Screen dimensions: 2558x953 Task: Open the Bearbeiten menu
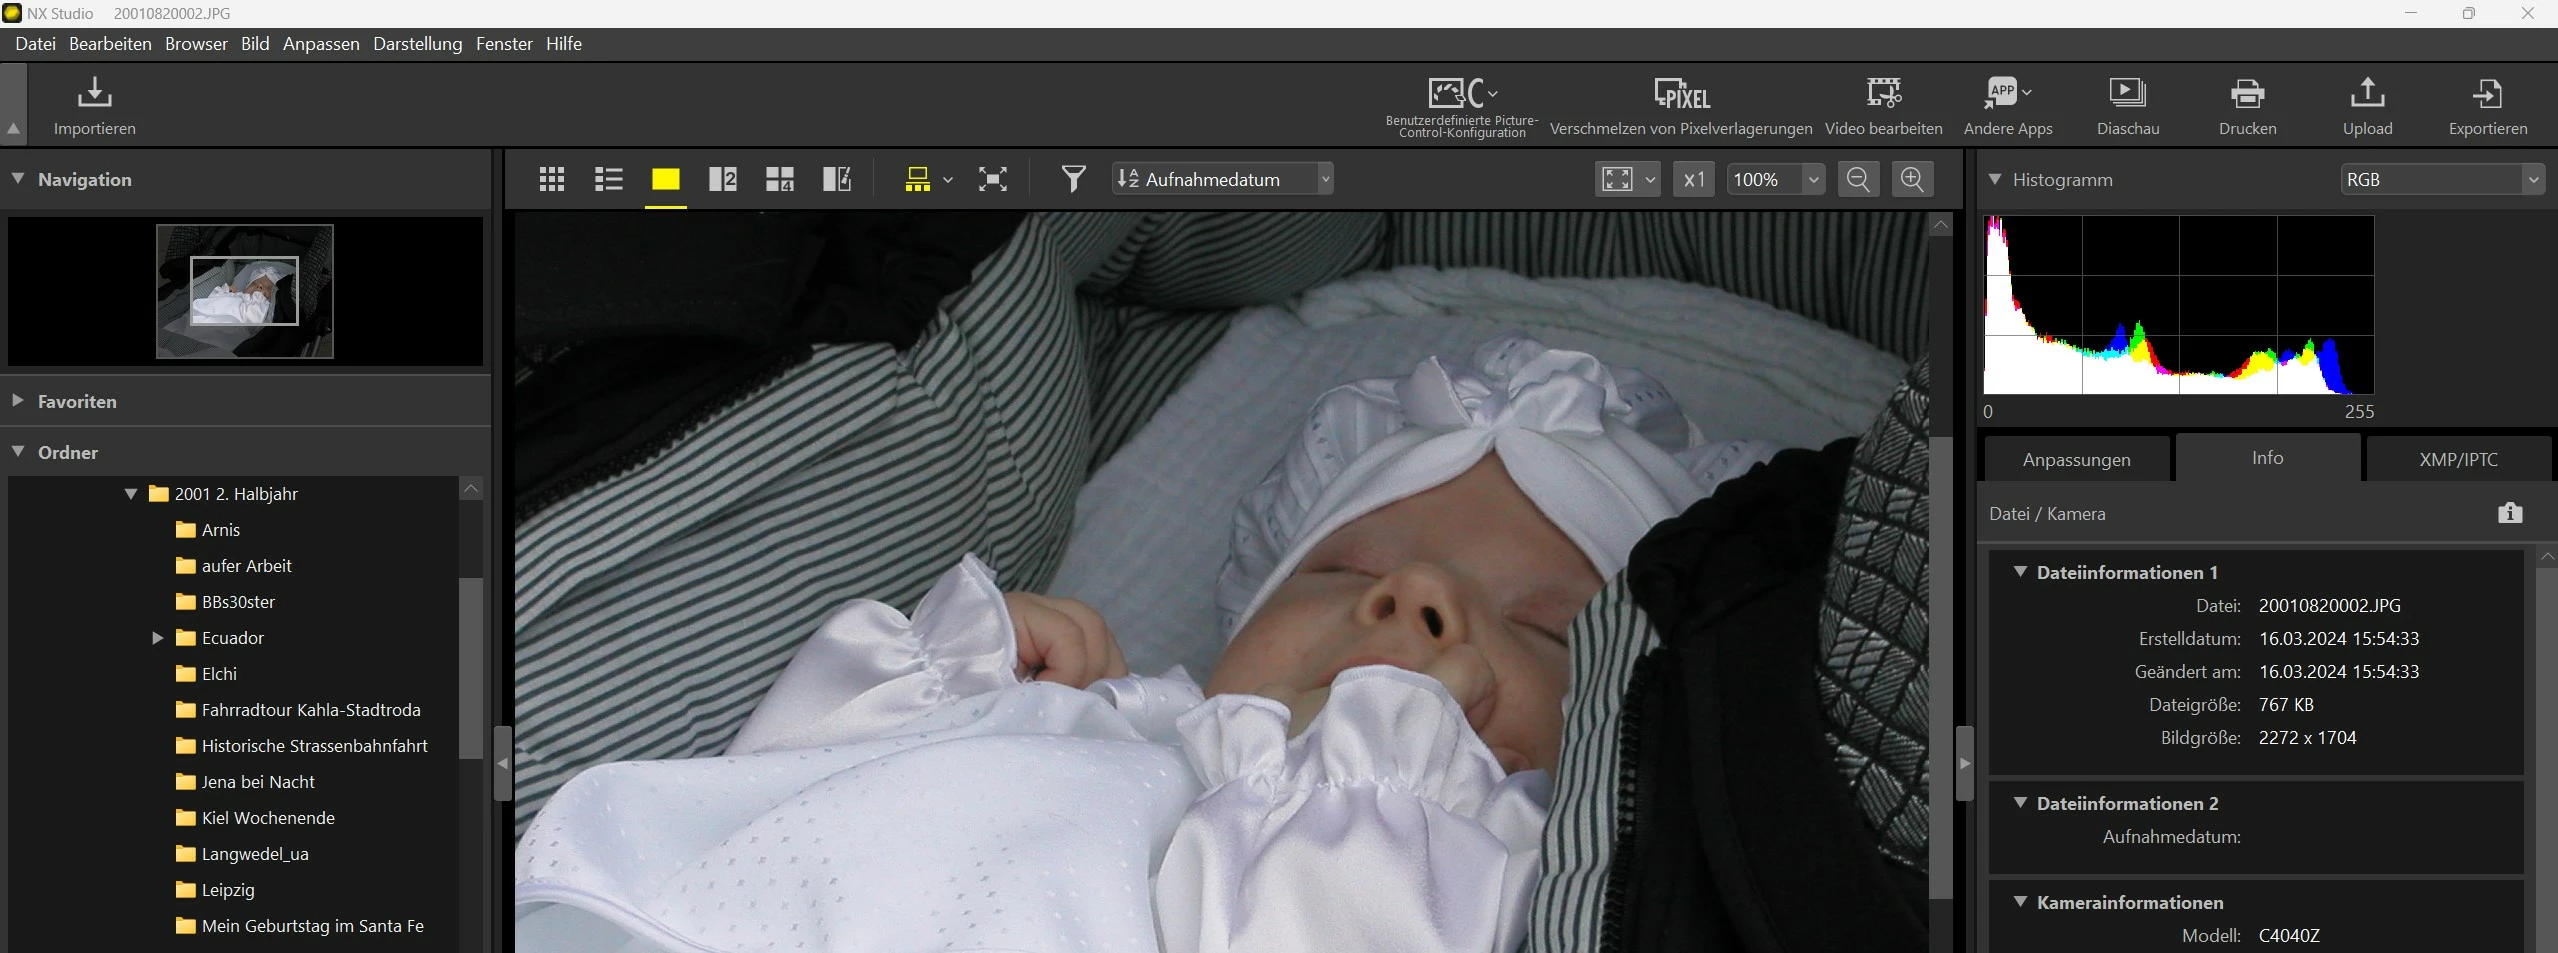pos(110,44)
